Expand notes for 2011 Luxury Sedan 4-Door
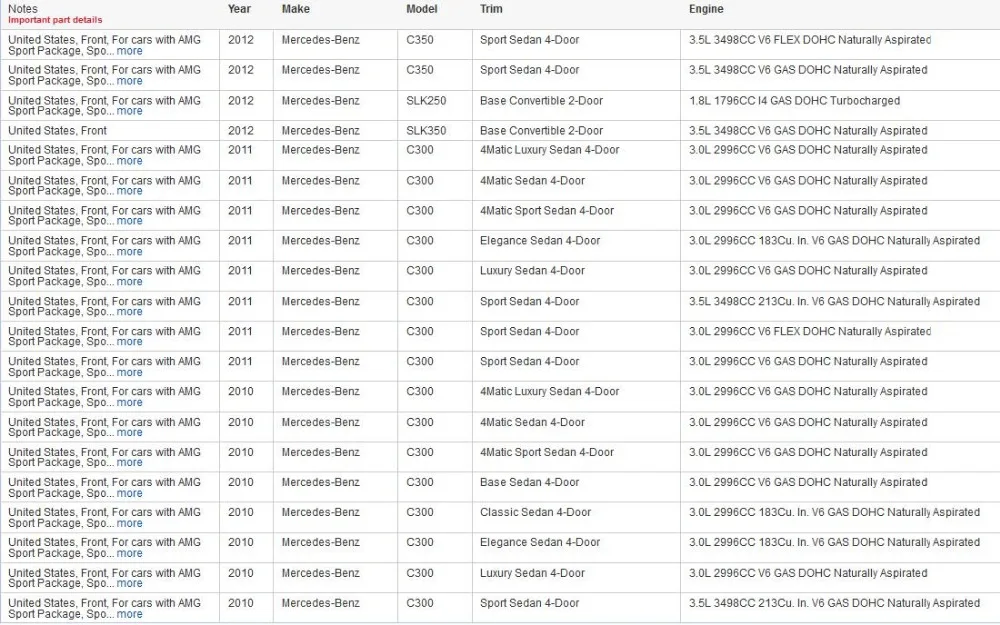 pyautogui.click(x=129, y=282)
